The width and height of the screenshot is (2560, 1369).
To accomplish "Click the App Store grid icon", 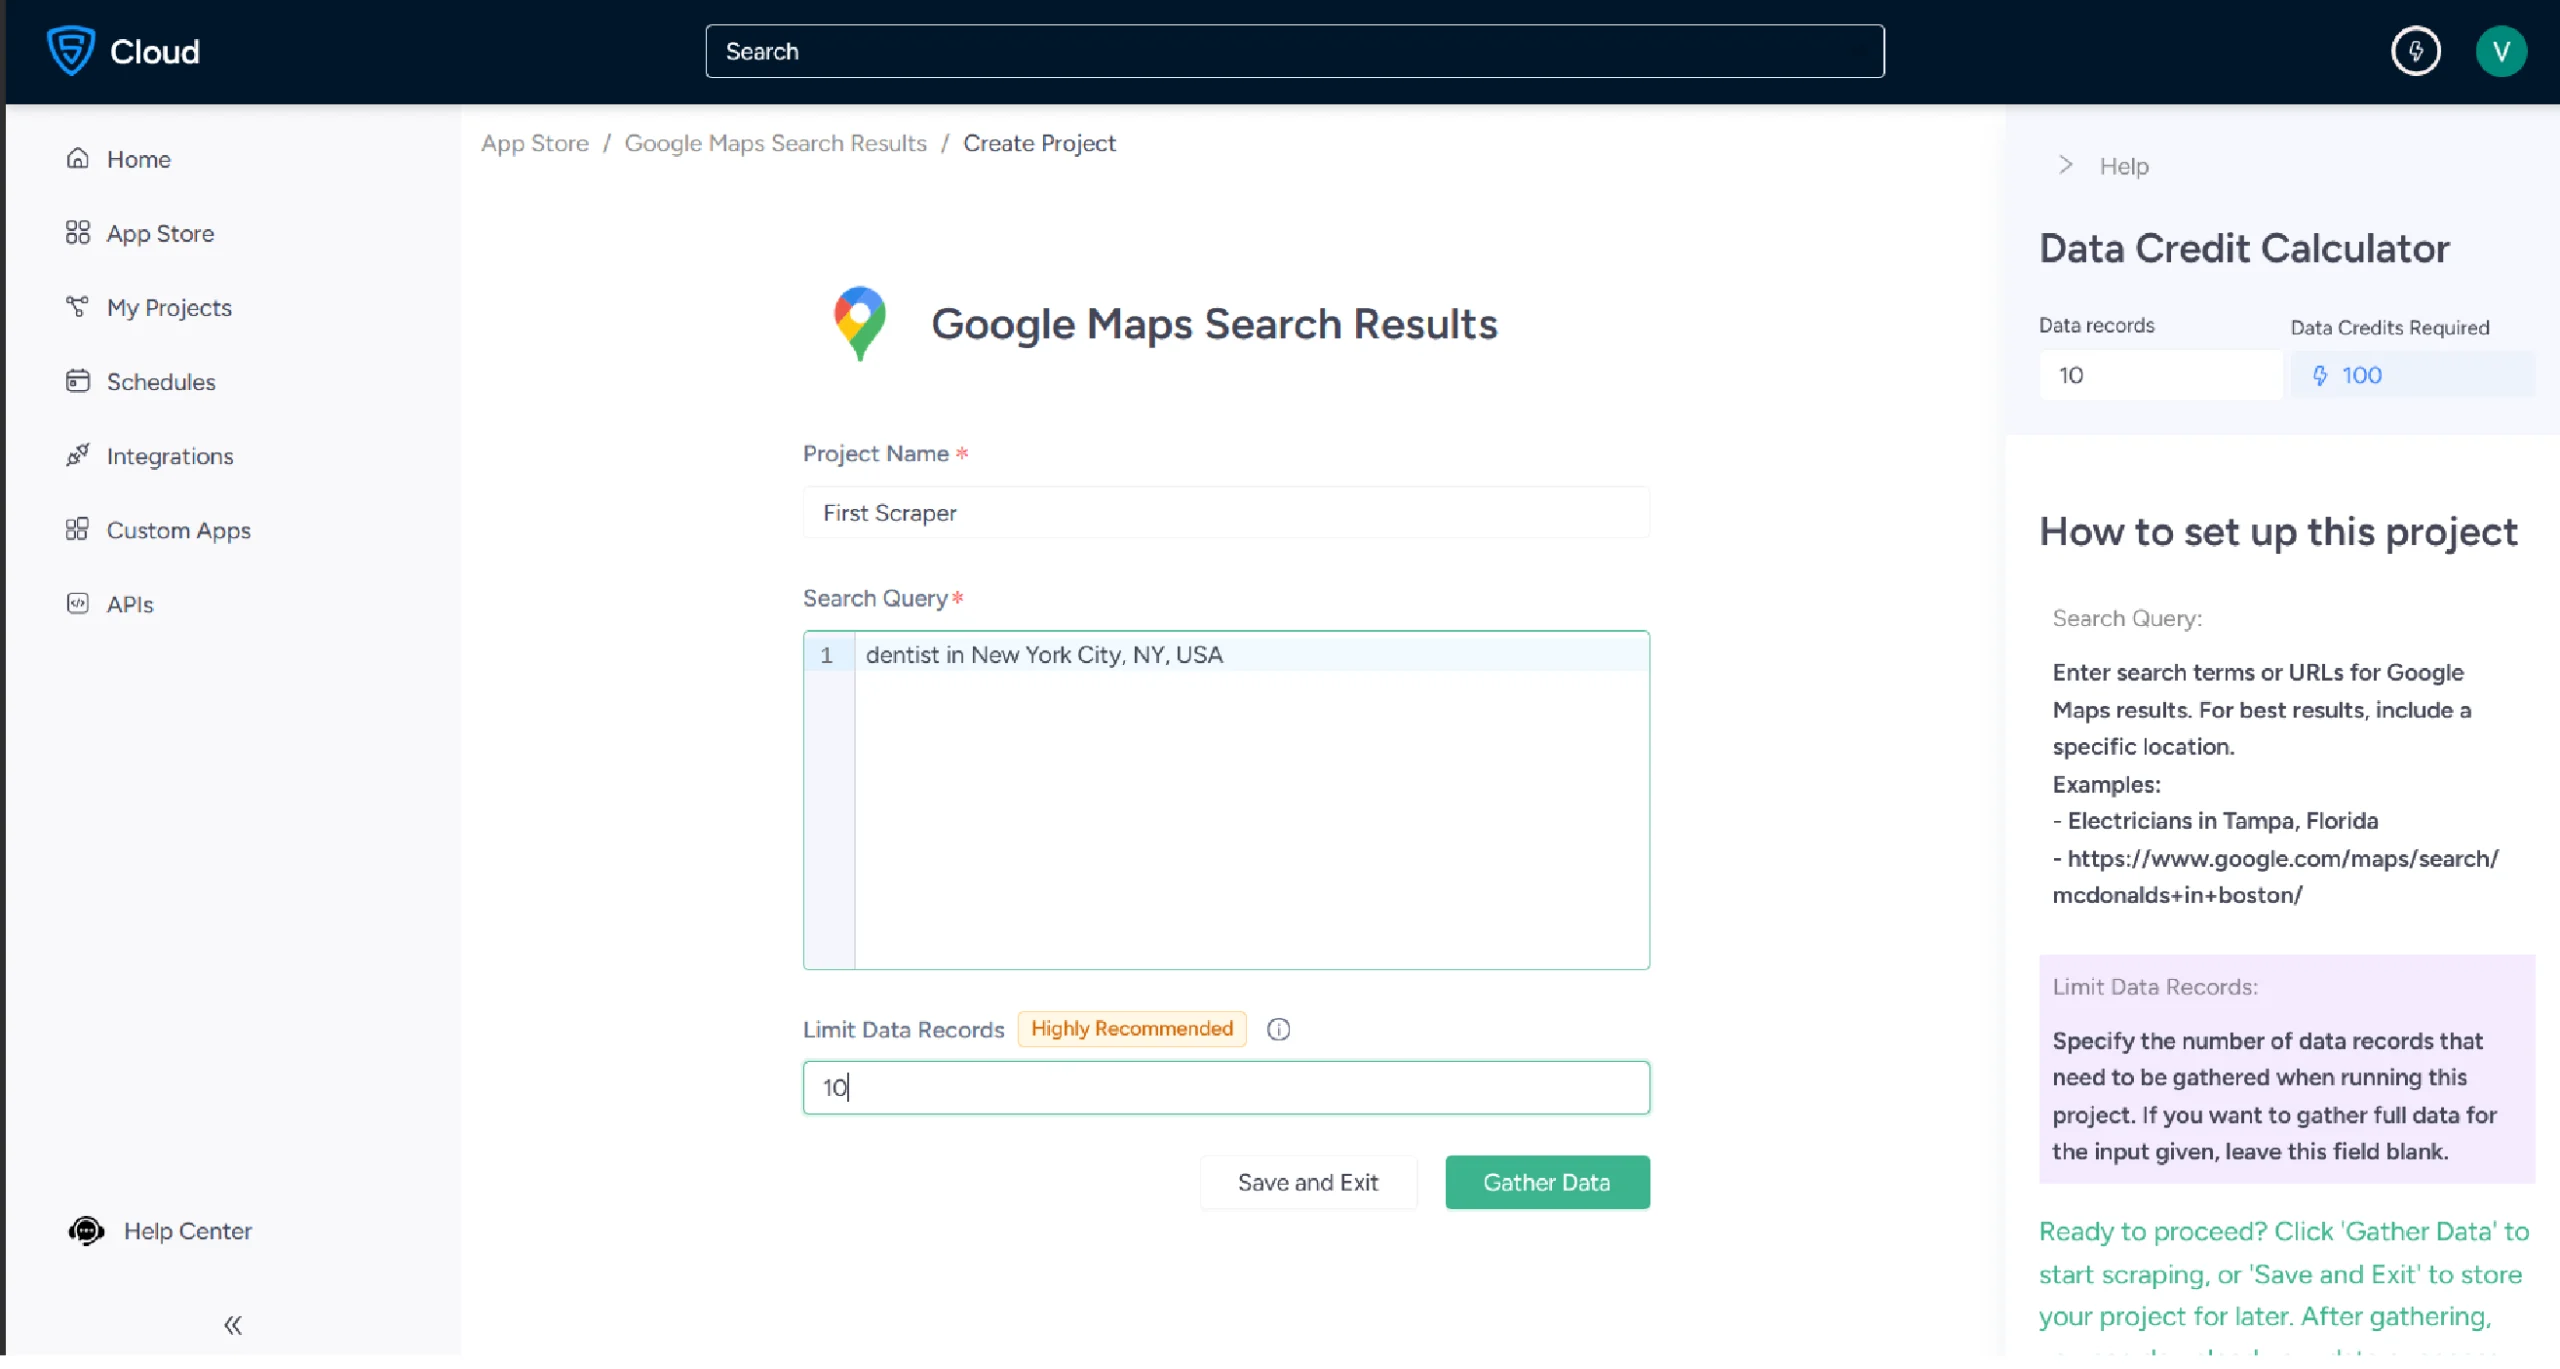I will (78, 232).
